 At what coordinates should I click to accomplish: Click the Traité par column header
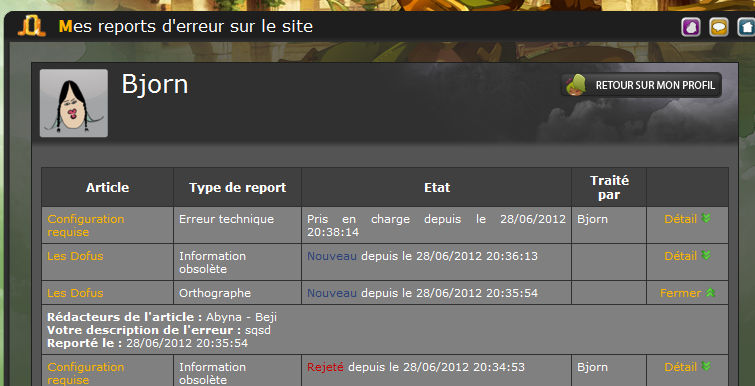click(609, 188)
